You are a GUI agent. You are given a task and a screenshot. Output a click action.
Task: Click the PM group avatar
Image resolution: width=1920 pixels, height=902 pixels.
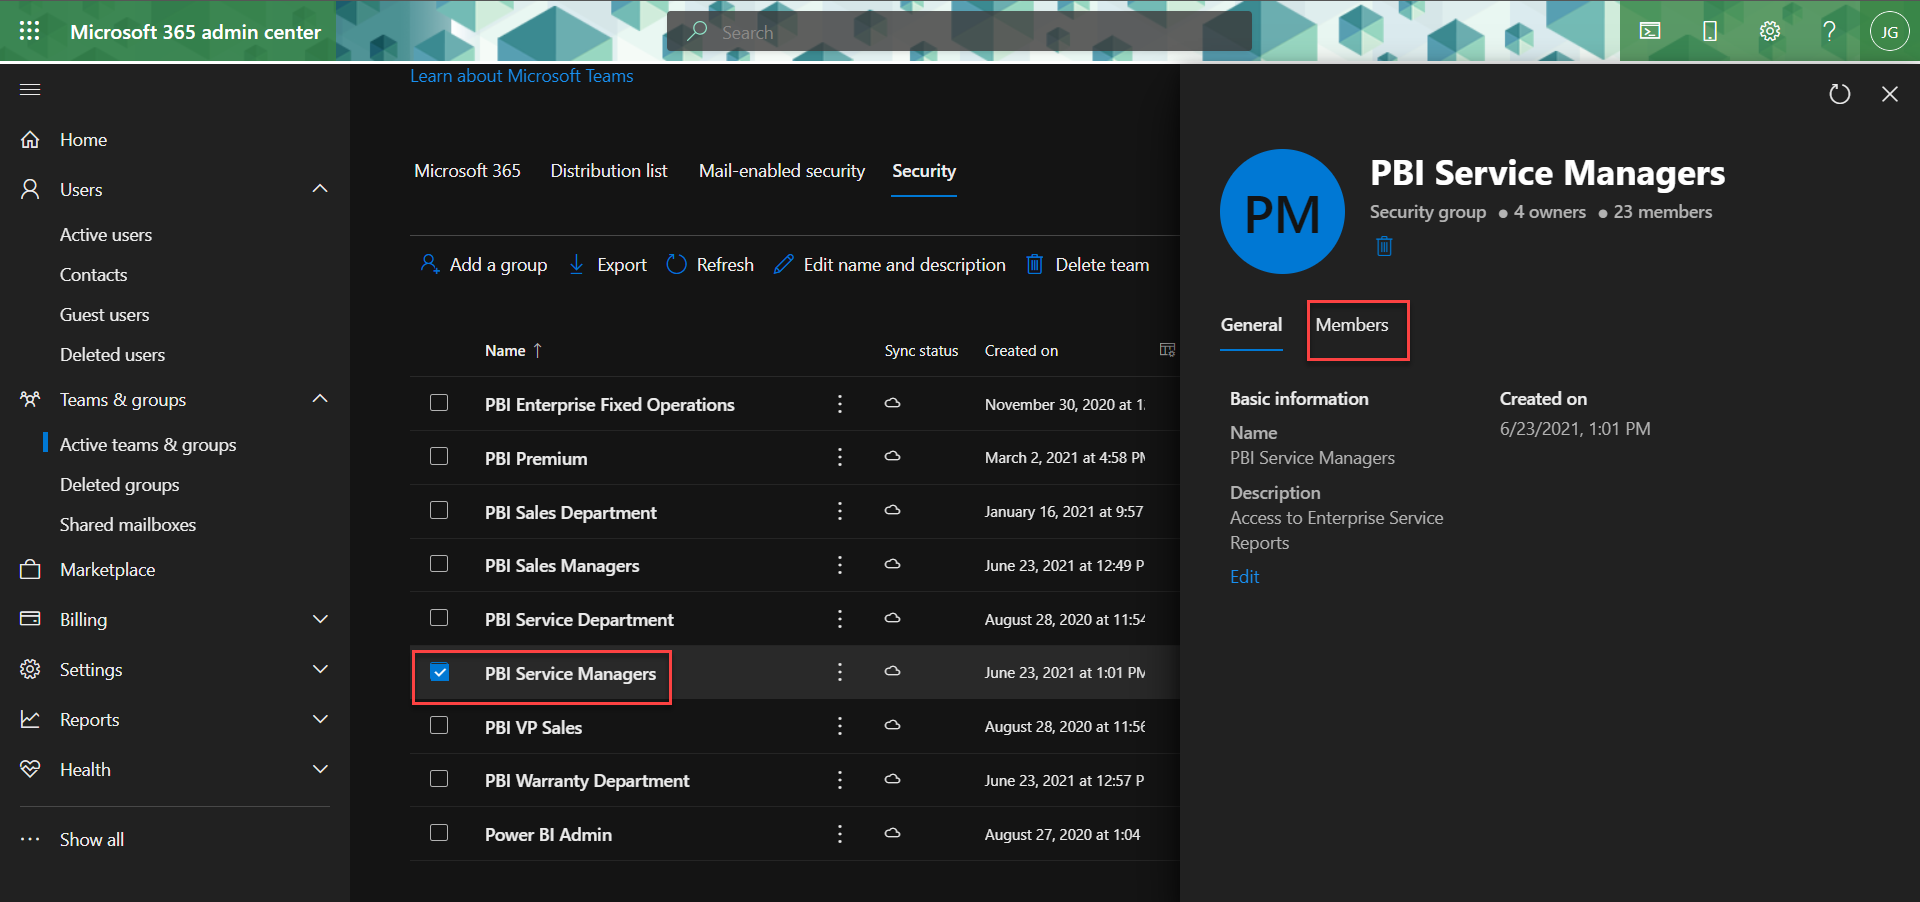[x=1282, y=212]
